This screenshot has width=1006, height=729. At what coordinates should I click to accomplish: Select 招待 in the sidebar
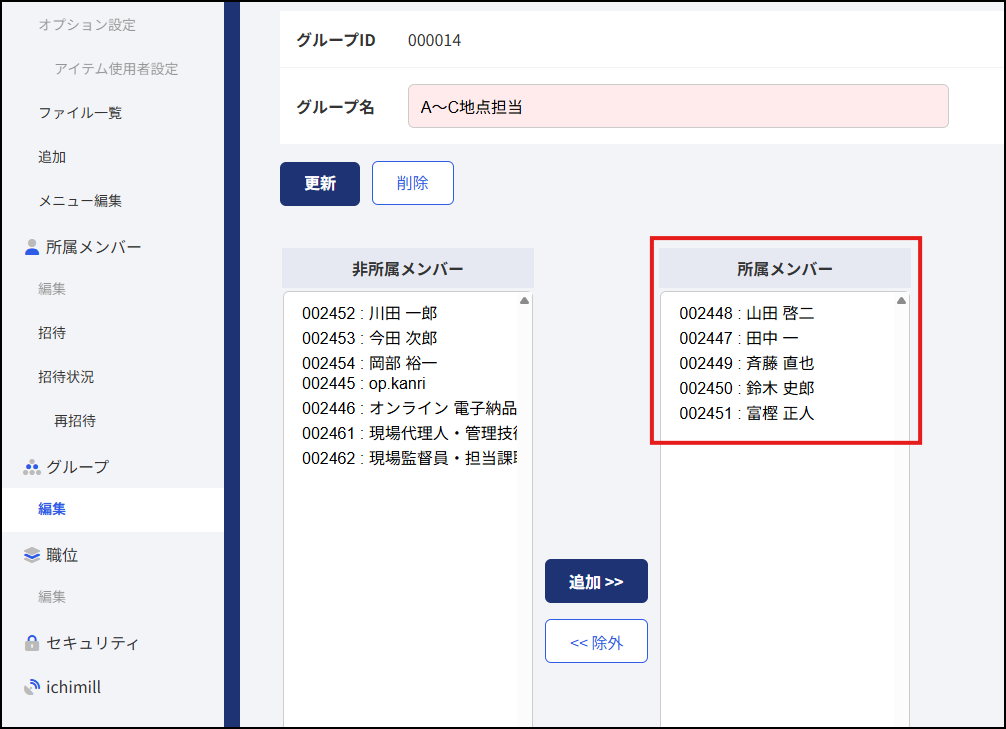(52, 333)
